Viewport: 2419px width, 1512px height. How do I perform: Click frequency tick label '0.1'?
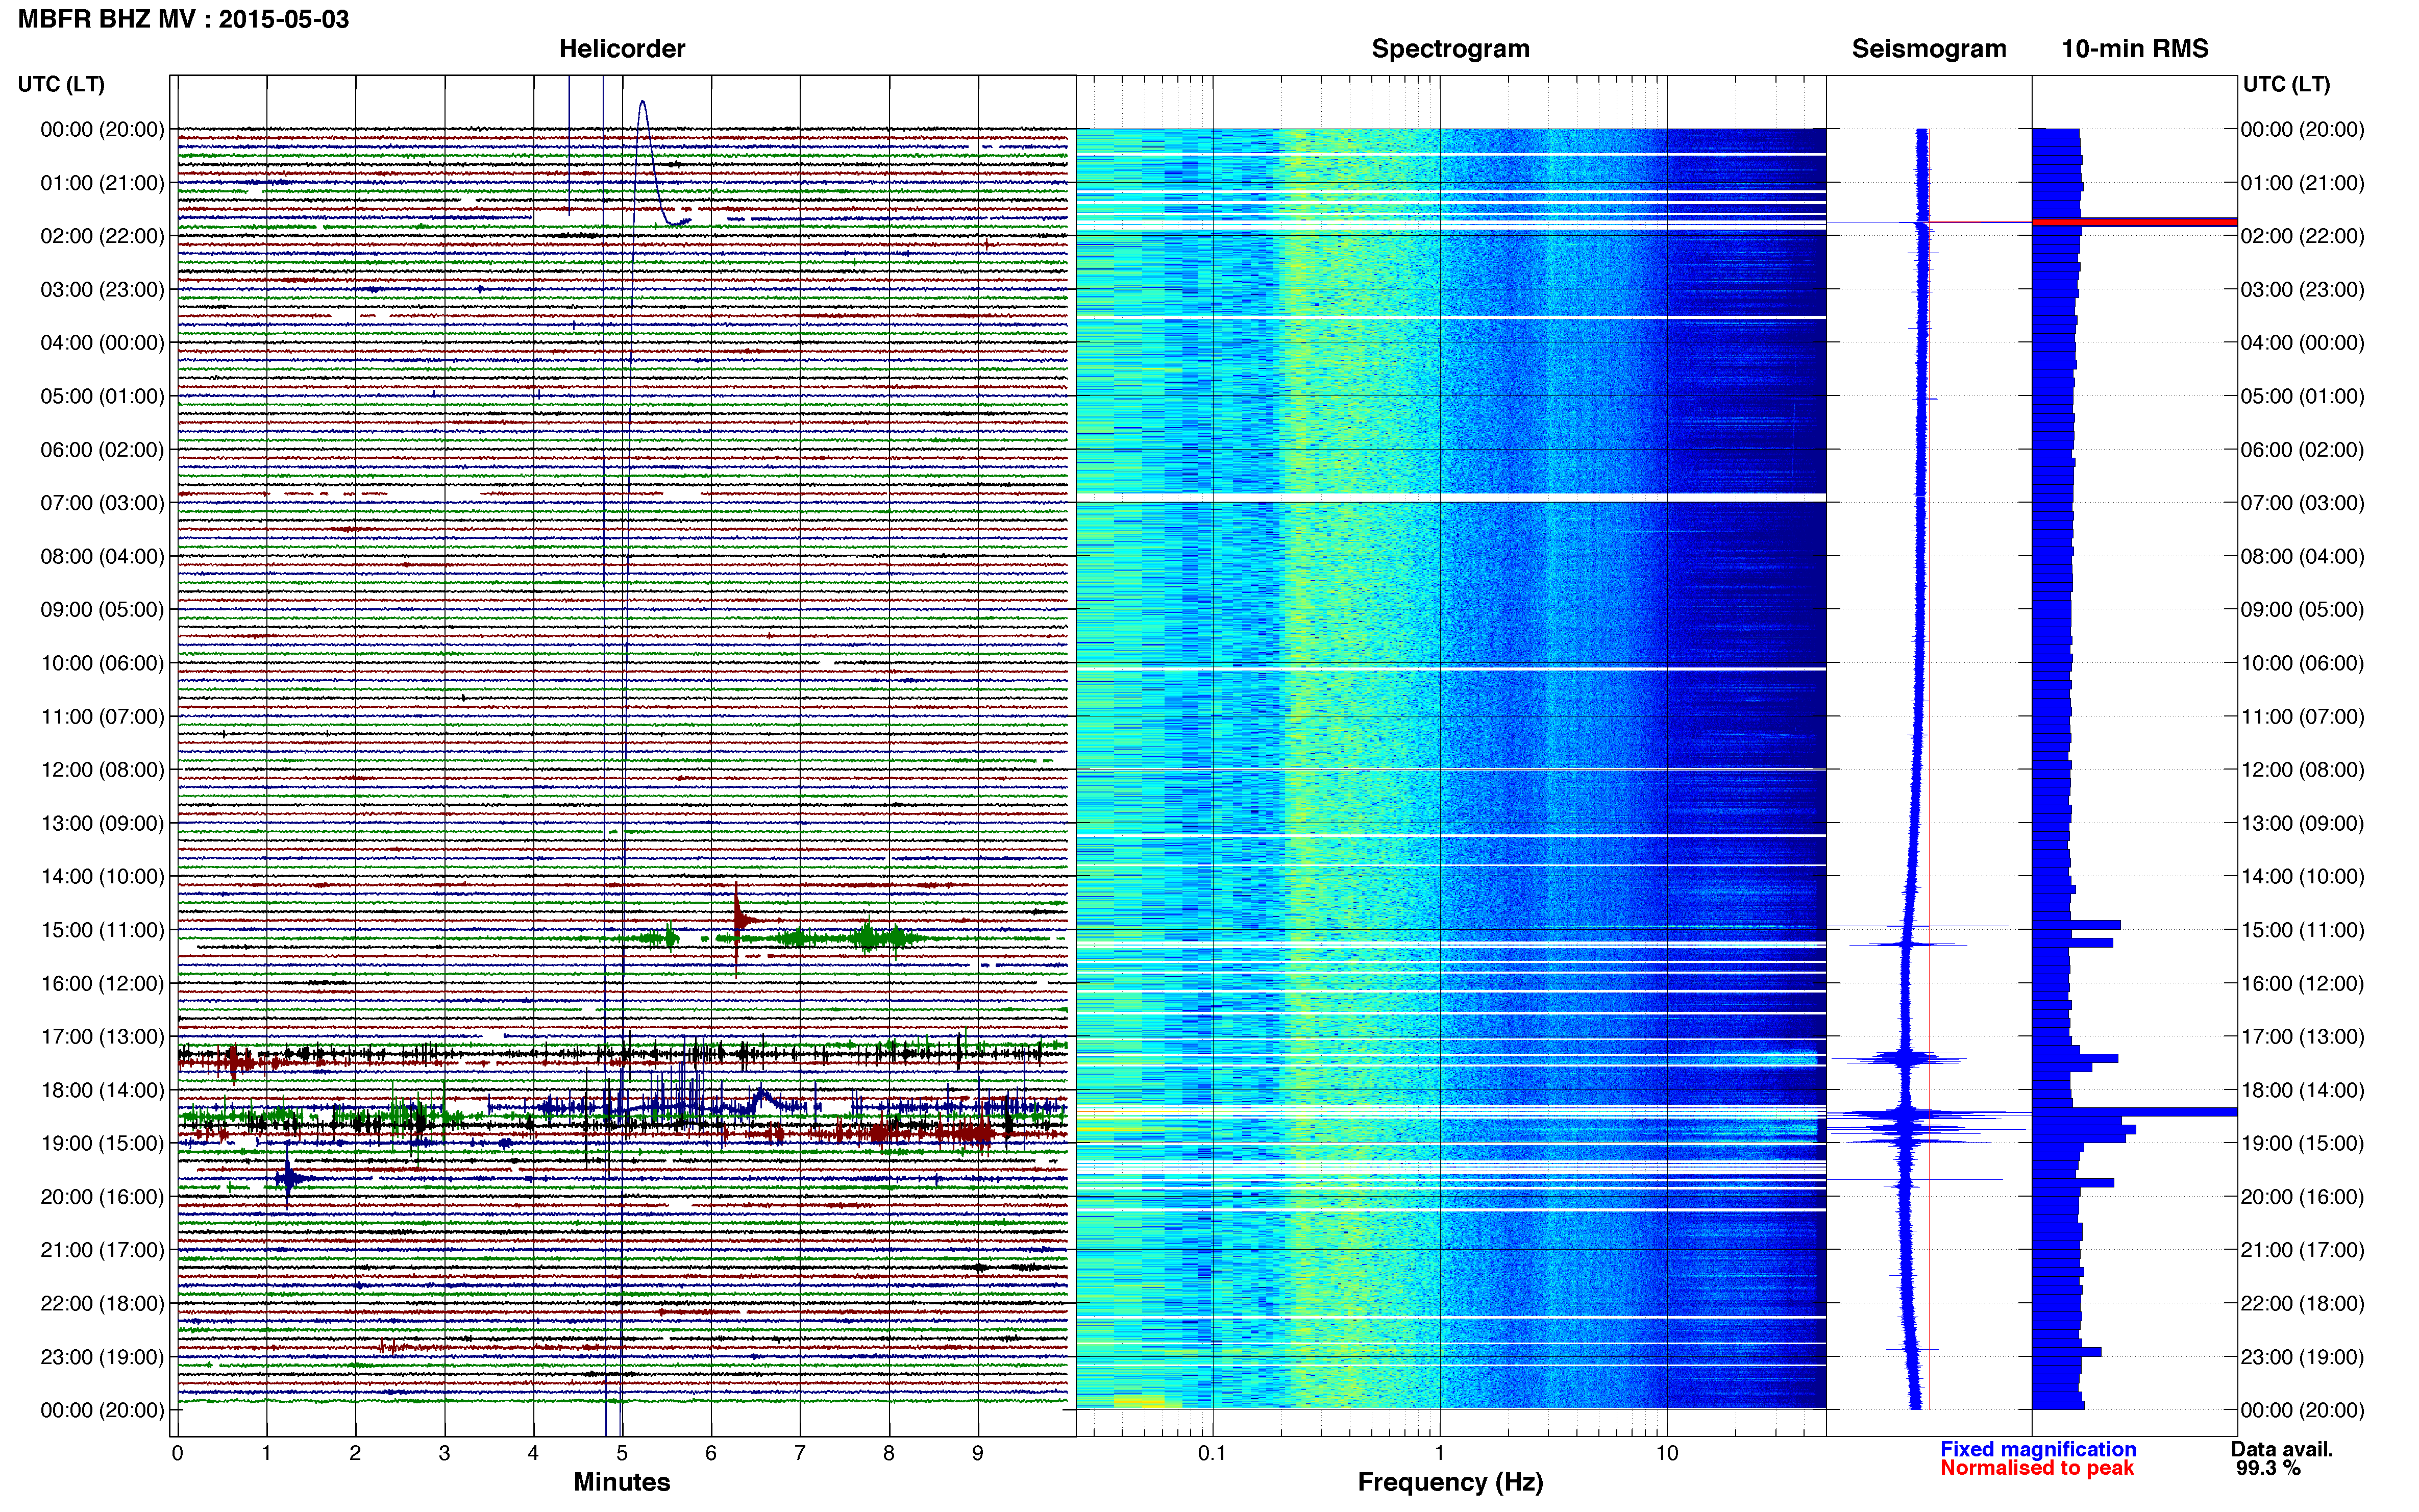point(1212,1453)
